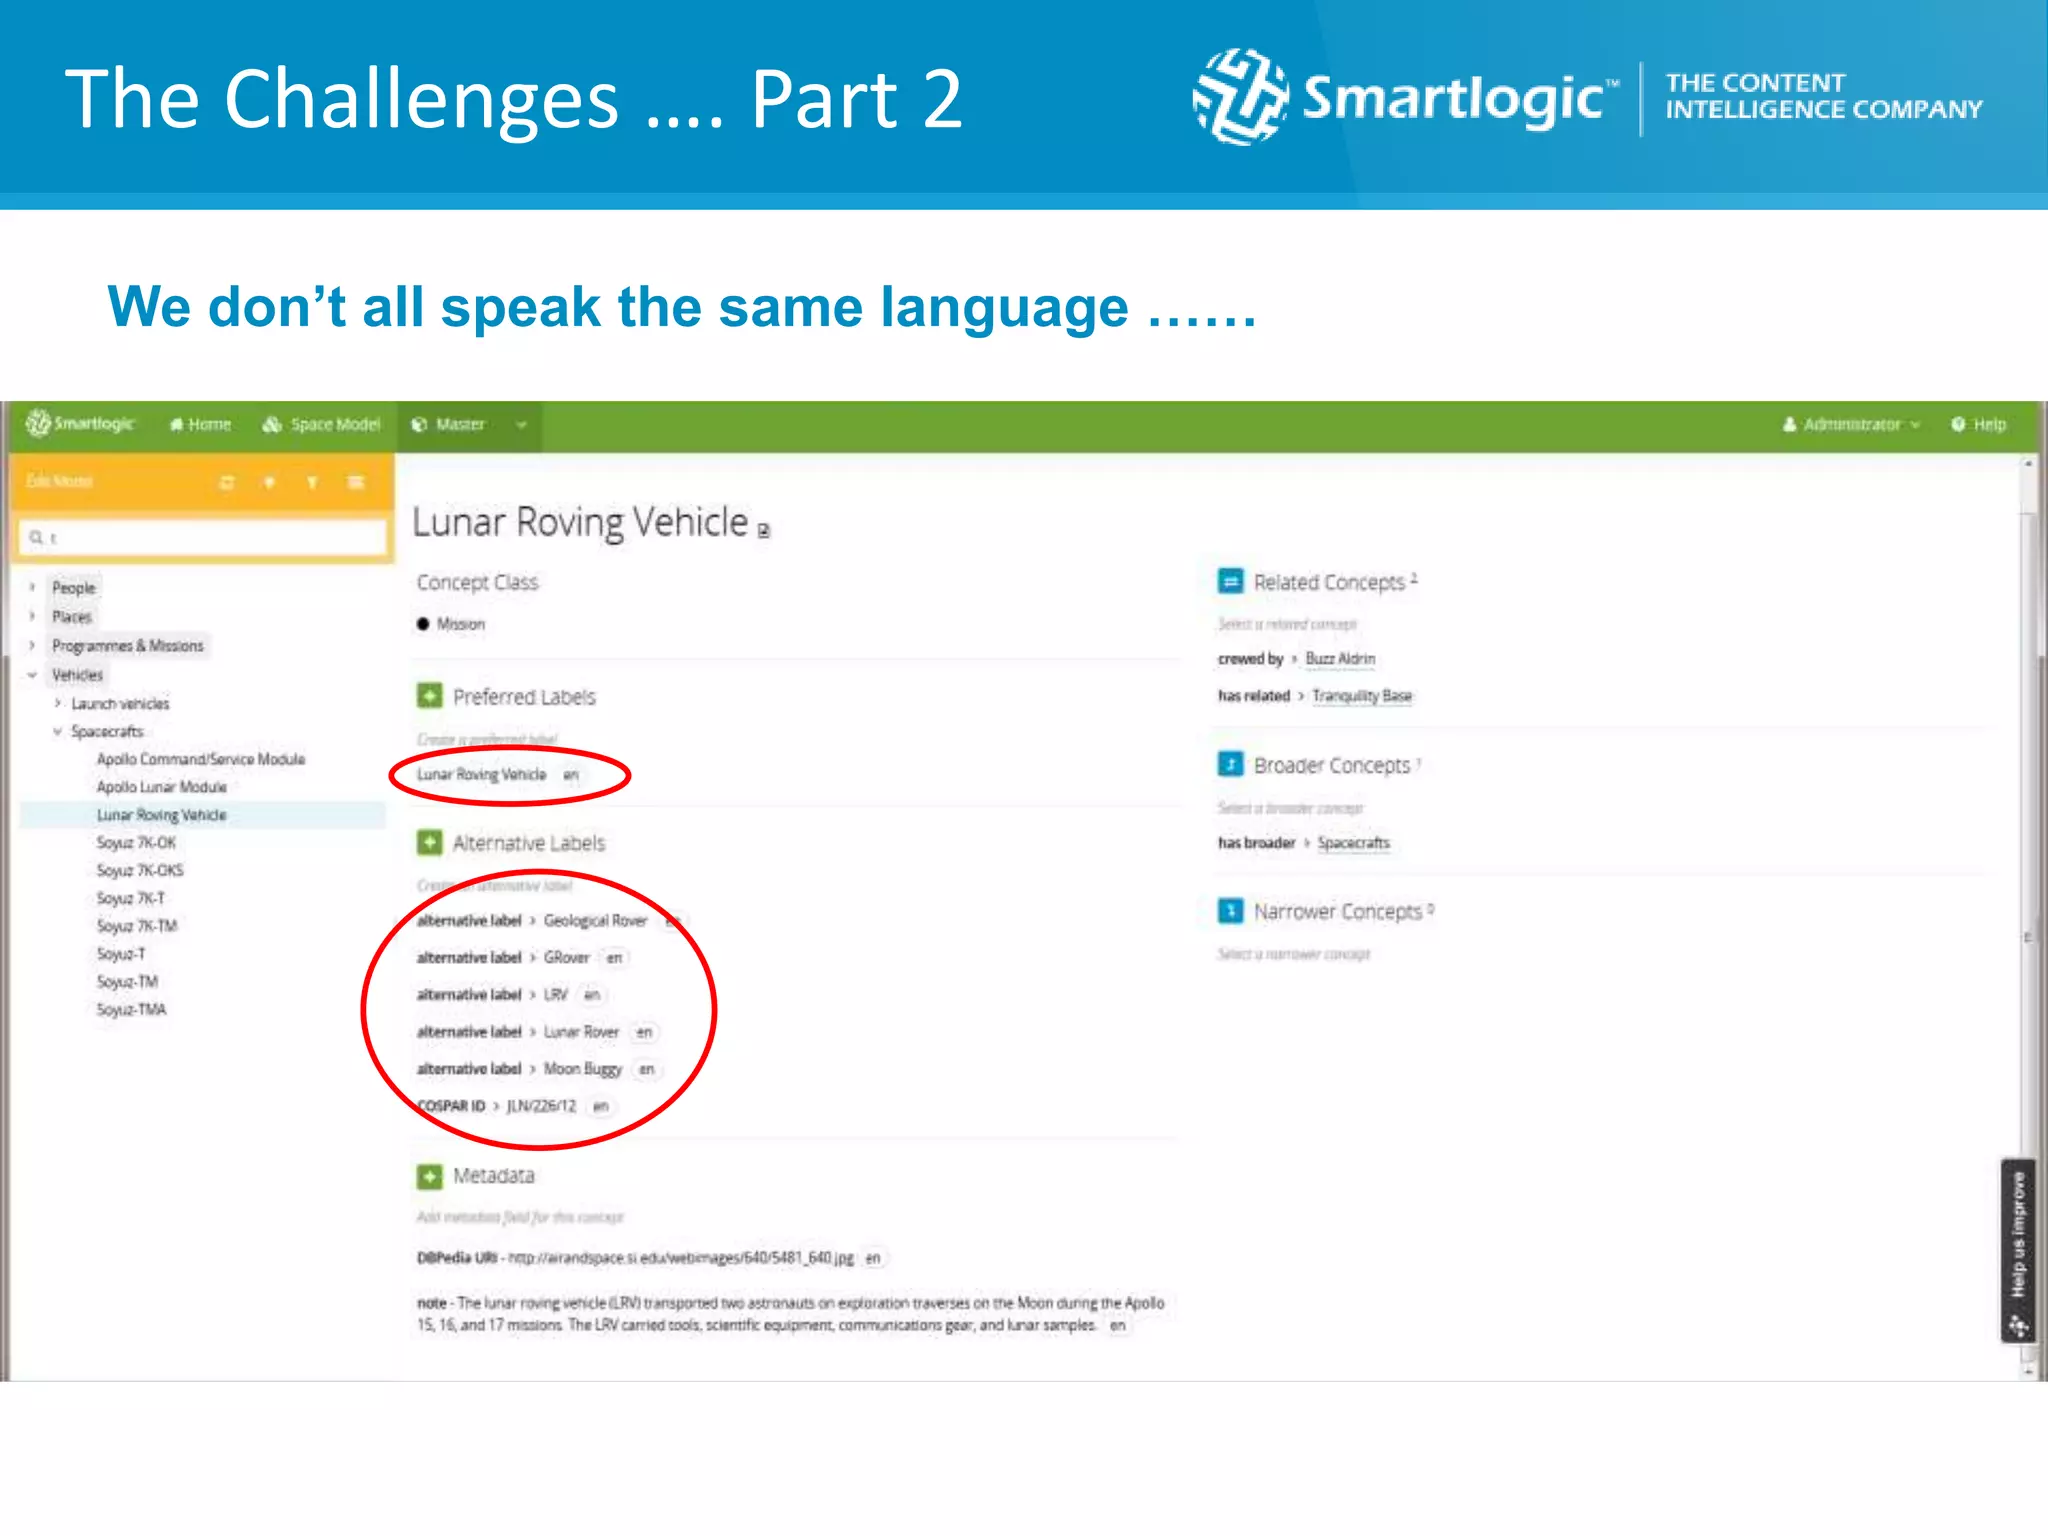Image resolution: width=2048 pixels, height=1536 pixels.
Task: Click 'Add metadata field for this concept'
Action: pyautogui.click(x=520, y=1217)
